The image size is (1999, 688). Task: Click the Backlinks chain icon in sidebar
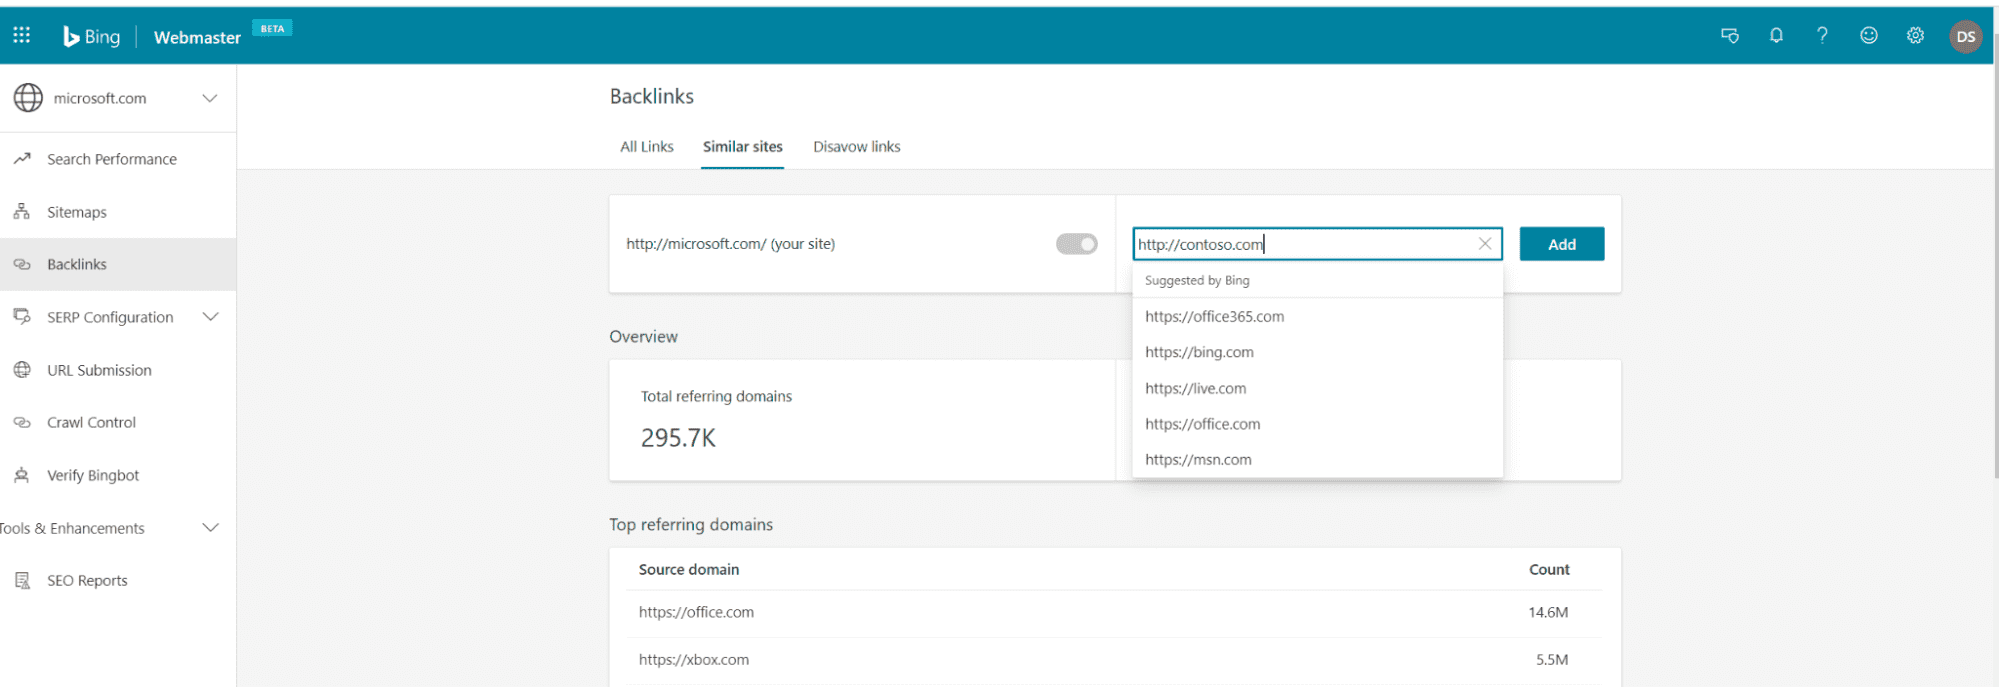(x=22, y=264)
